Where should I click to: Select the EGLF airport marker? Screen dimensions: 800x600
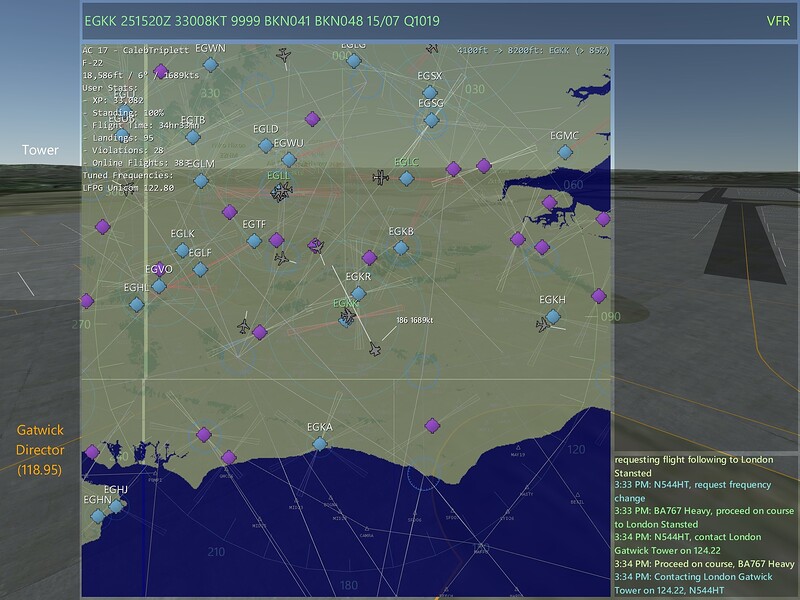point(200,269)
